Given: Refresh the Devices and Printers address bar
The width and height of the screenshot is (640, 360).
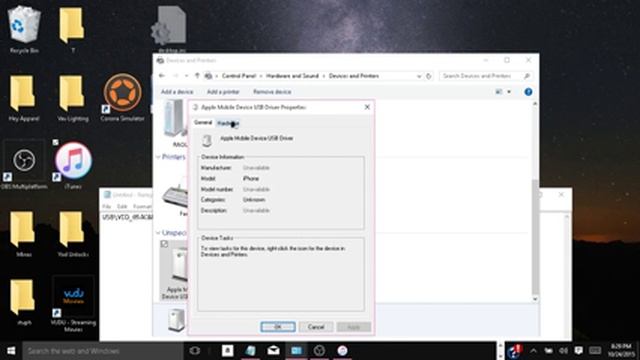Looking at the screenshot, I should (x=429, y=76).
